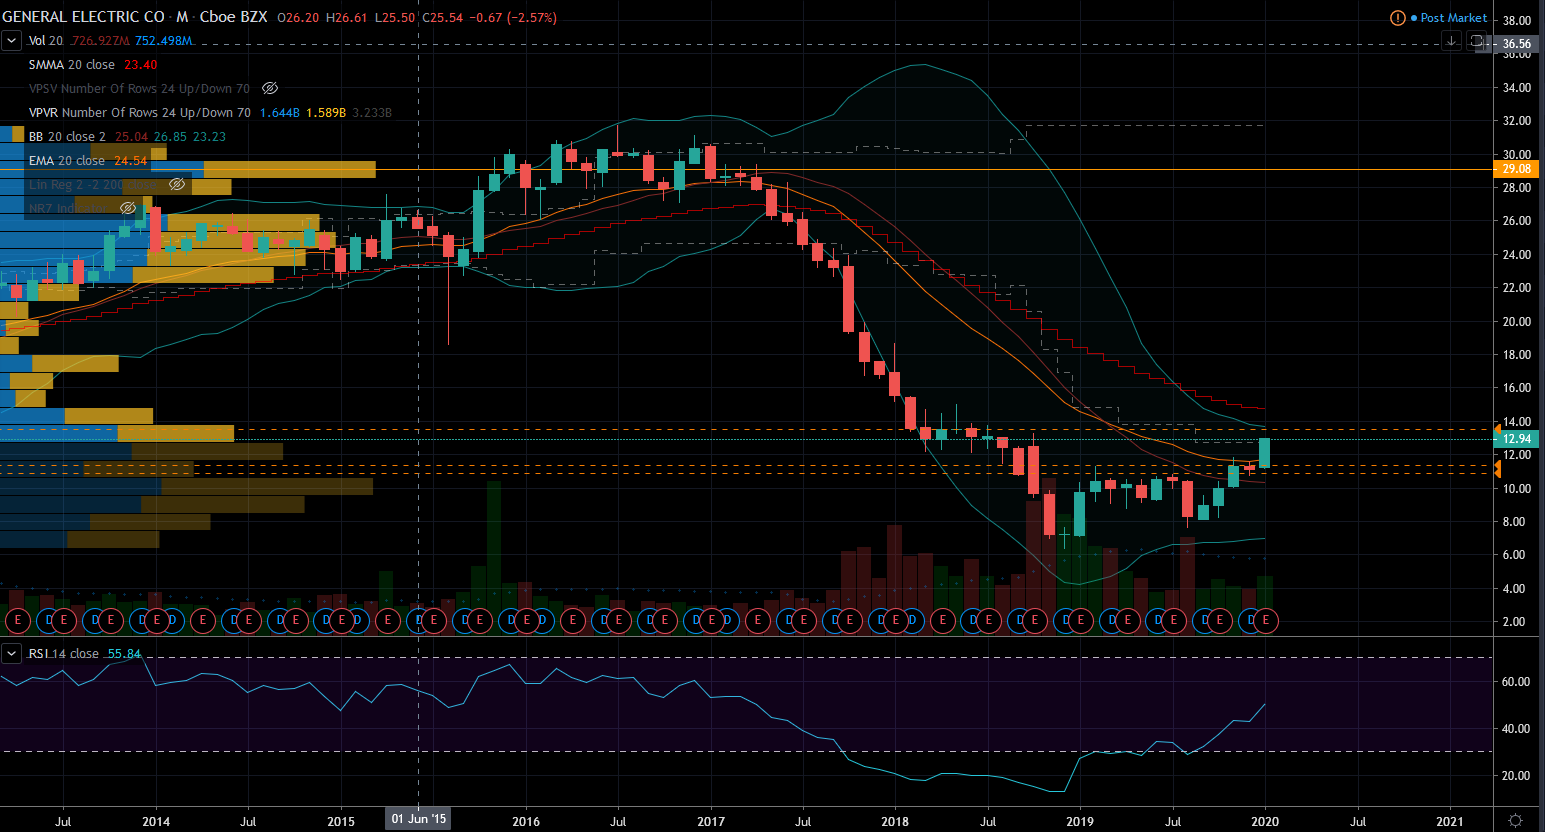Select the rightmost earnings E marker

click(1266, 621)
